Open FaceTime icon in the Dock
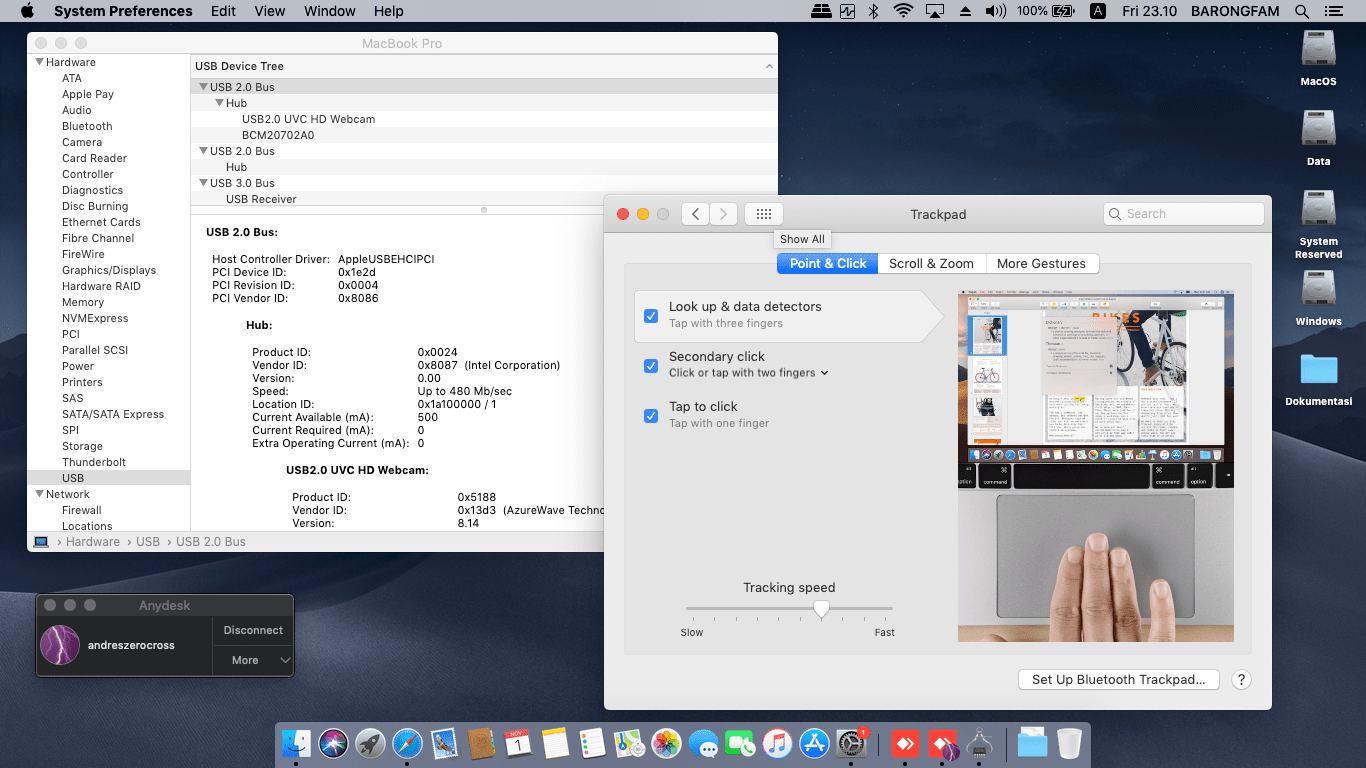This screenshot has height=768, width=1366. tap(740, 743)
